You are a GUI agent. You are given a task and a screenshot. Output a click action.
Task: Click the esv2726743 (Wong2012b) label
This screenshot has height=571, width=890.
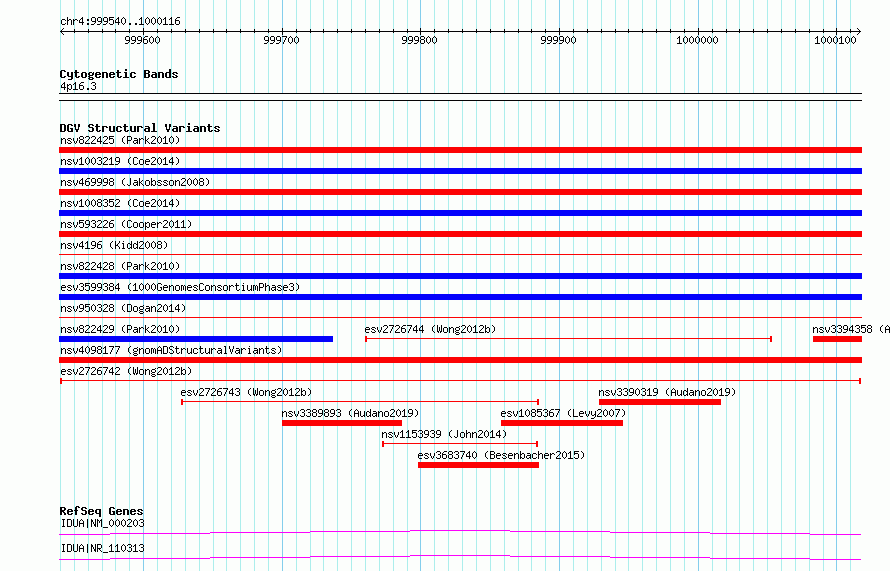pos(246,392)
